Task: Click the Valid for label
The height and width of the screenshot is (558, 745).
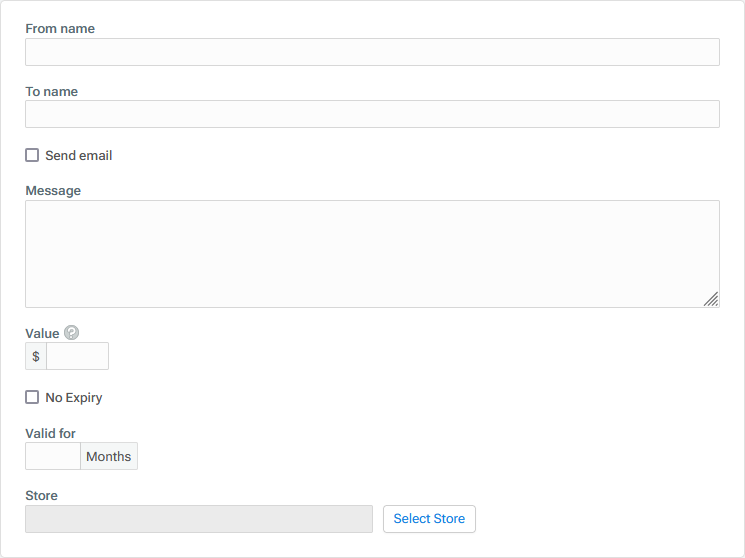Action: (51, 434)
